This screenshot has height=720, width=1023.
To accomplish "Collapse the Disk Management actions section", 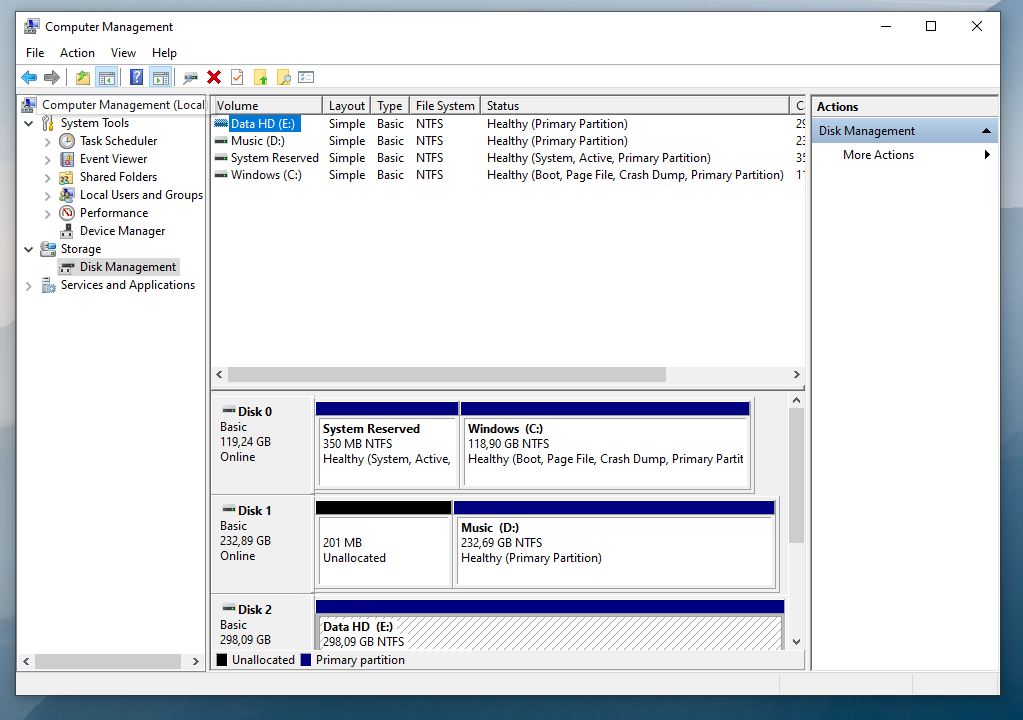I will tap(986, 131).
